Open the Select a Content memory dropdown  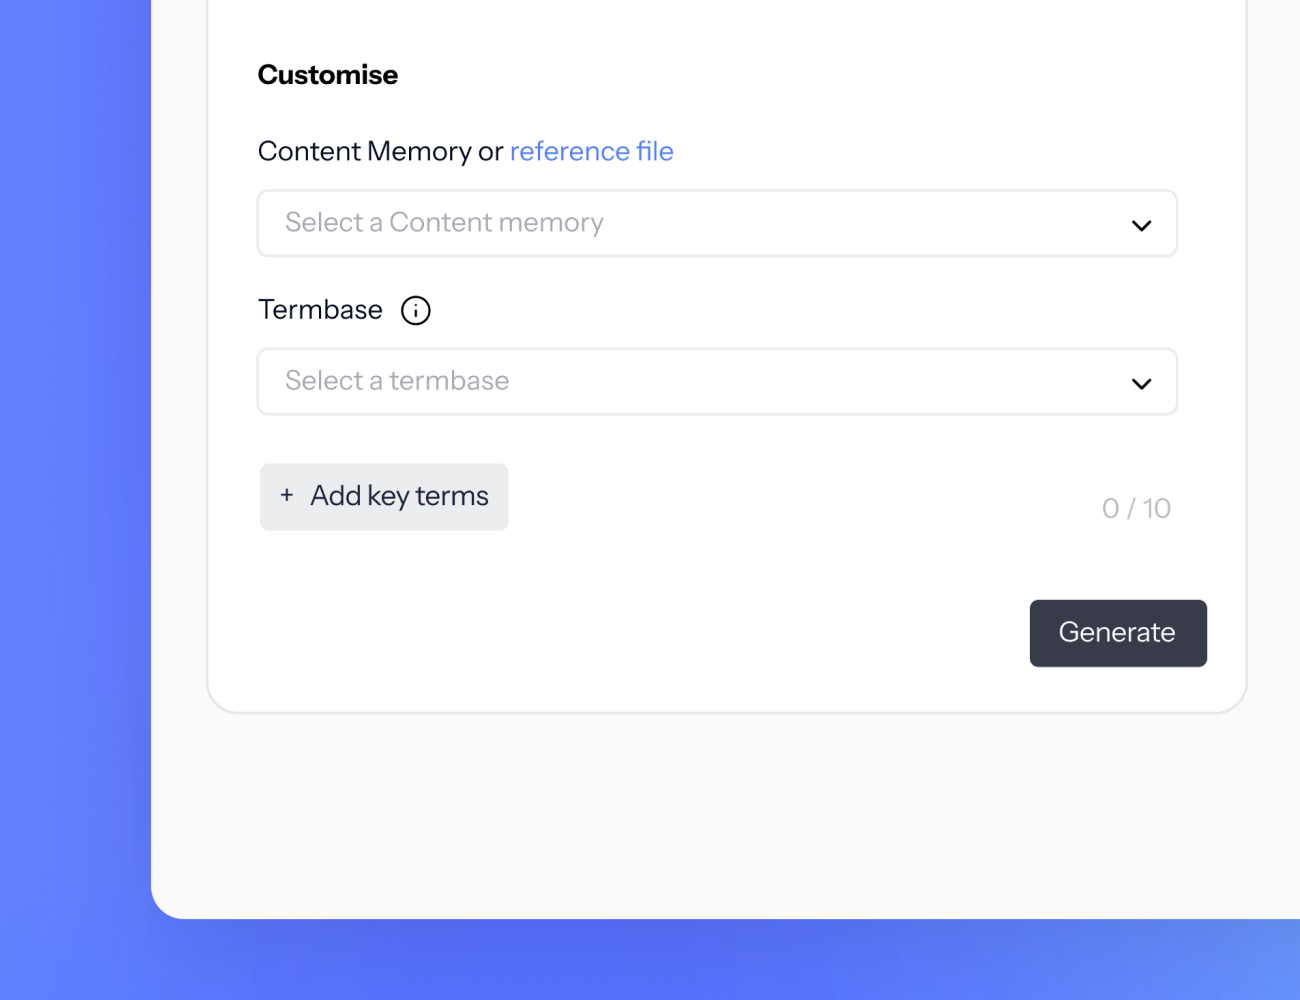click(717, 223)
